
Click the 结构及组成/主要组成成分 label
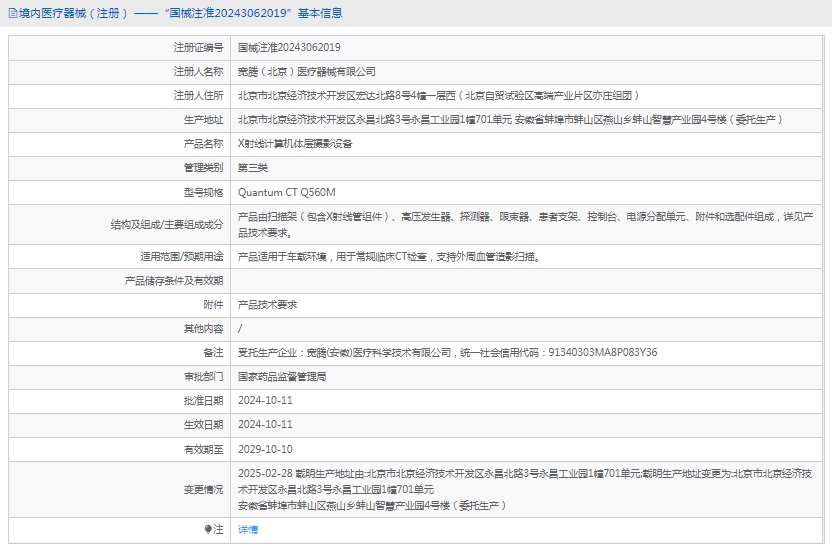[x=166, y=225]
